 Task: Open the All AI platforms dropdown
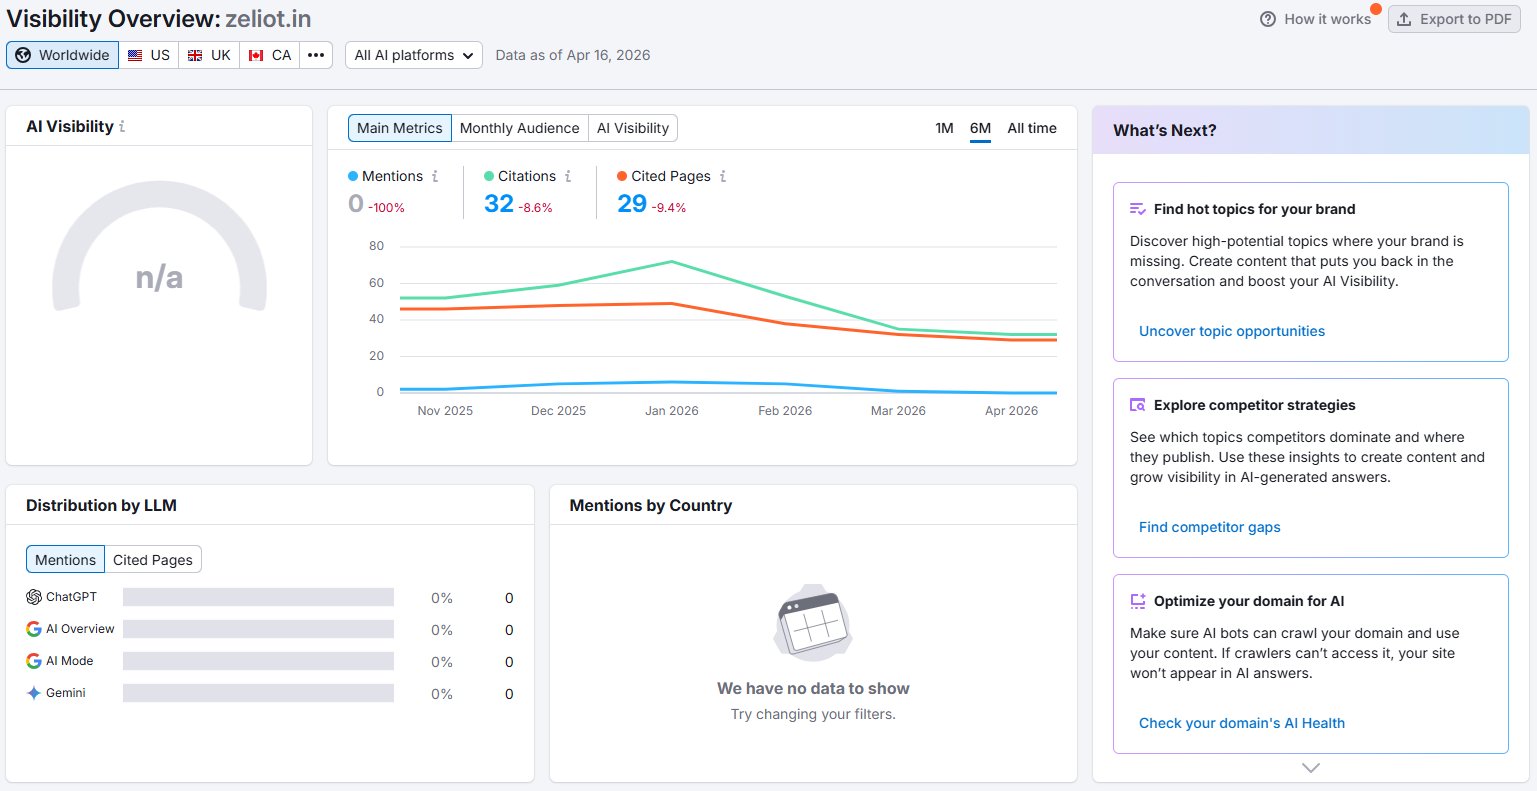414,55
